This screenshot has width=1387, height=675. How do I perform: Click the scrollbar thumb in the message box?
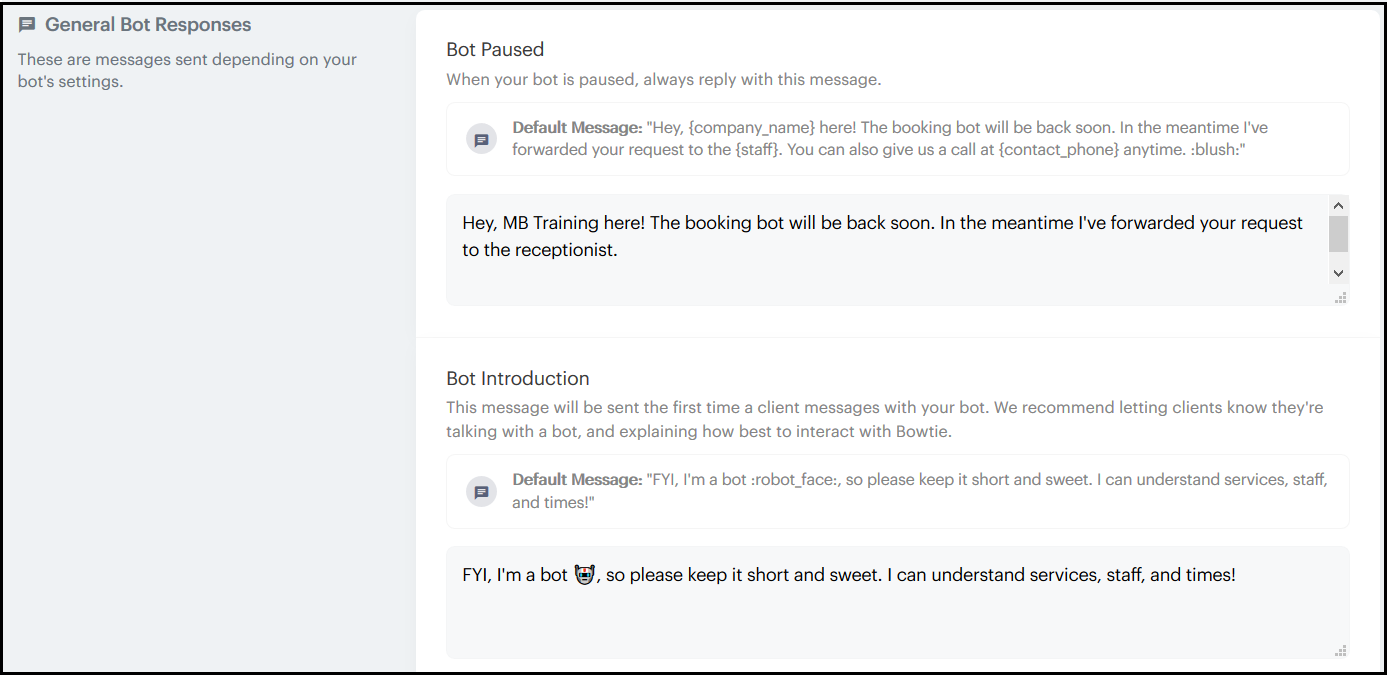point(1338,235)
